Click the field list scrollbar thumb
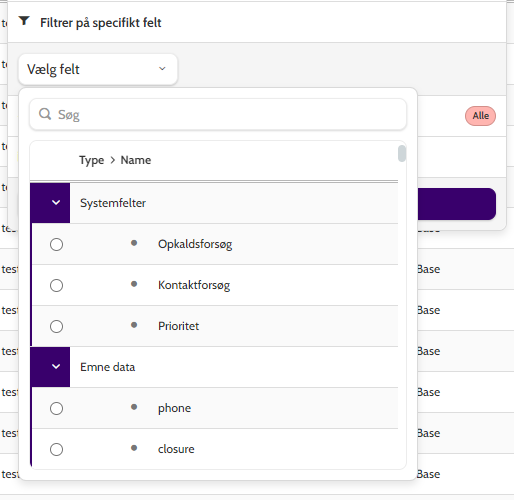Screen dimensions: 514x500 pos(402,153)
